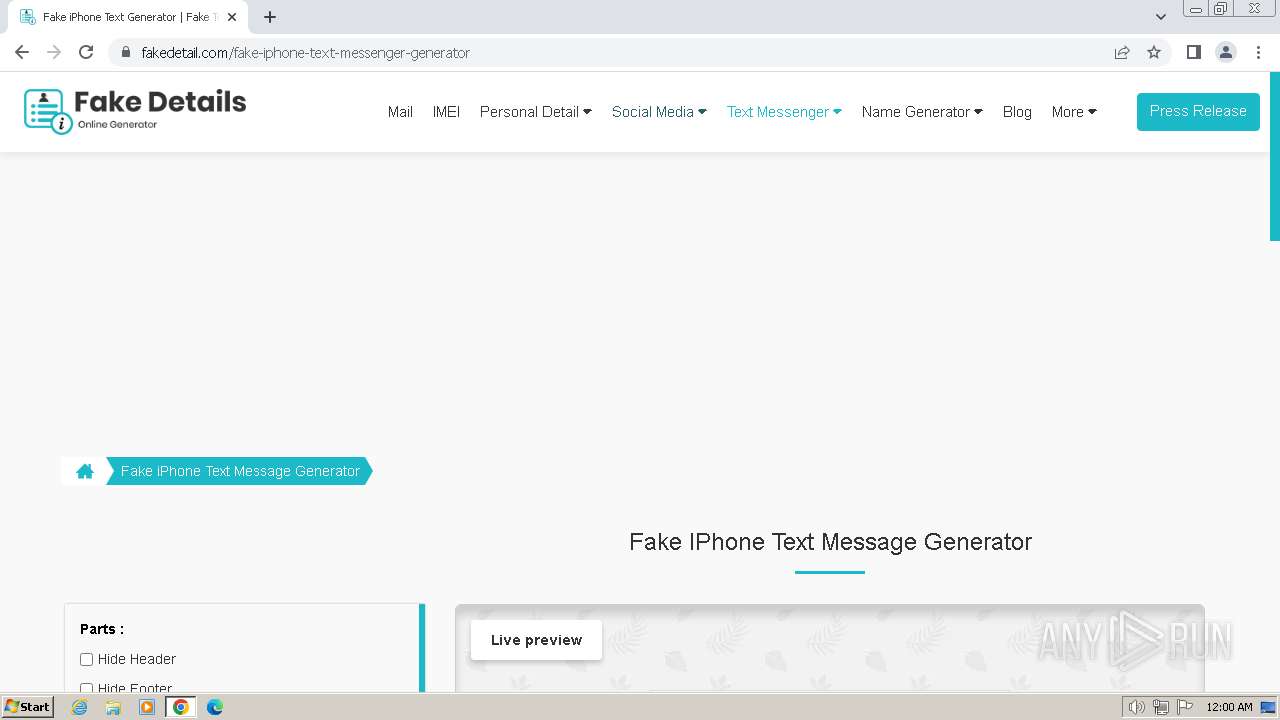Click the Press Release button
1280x720 pixels.
pos(1198,111)
